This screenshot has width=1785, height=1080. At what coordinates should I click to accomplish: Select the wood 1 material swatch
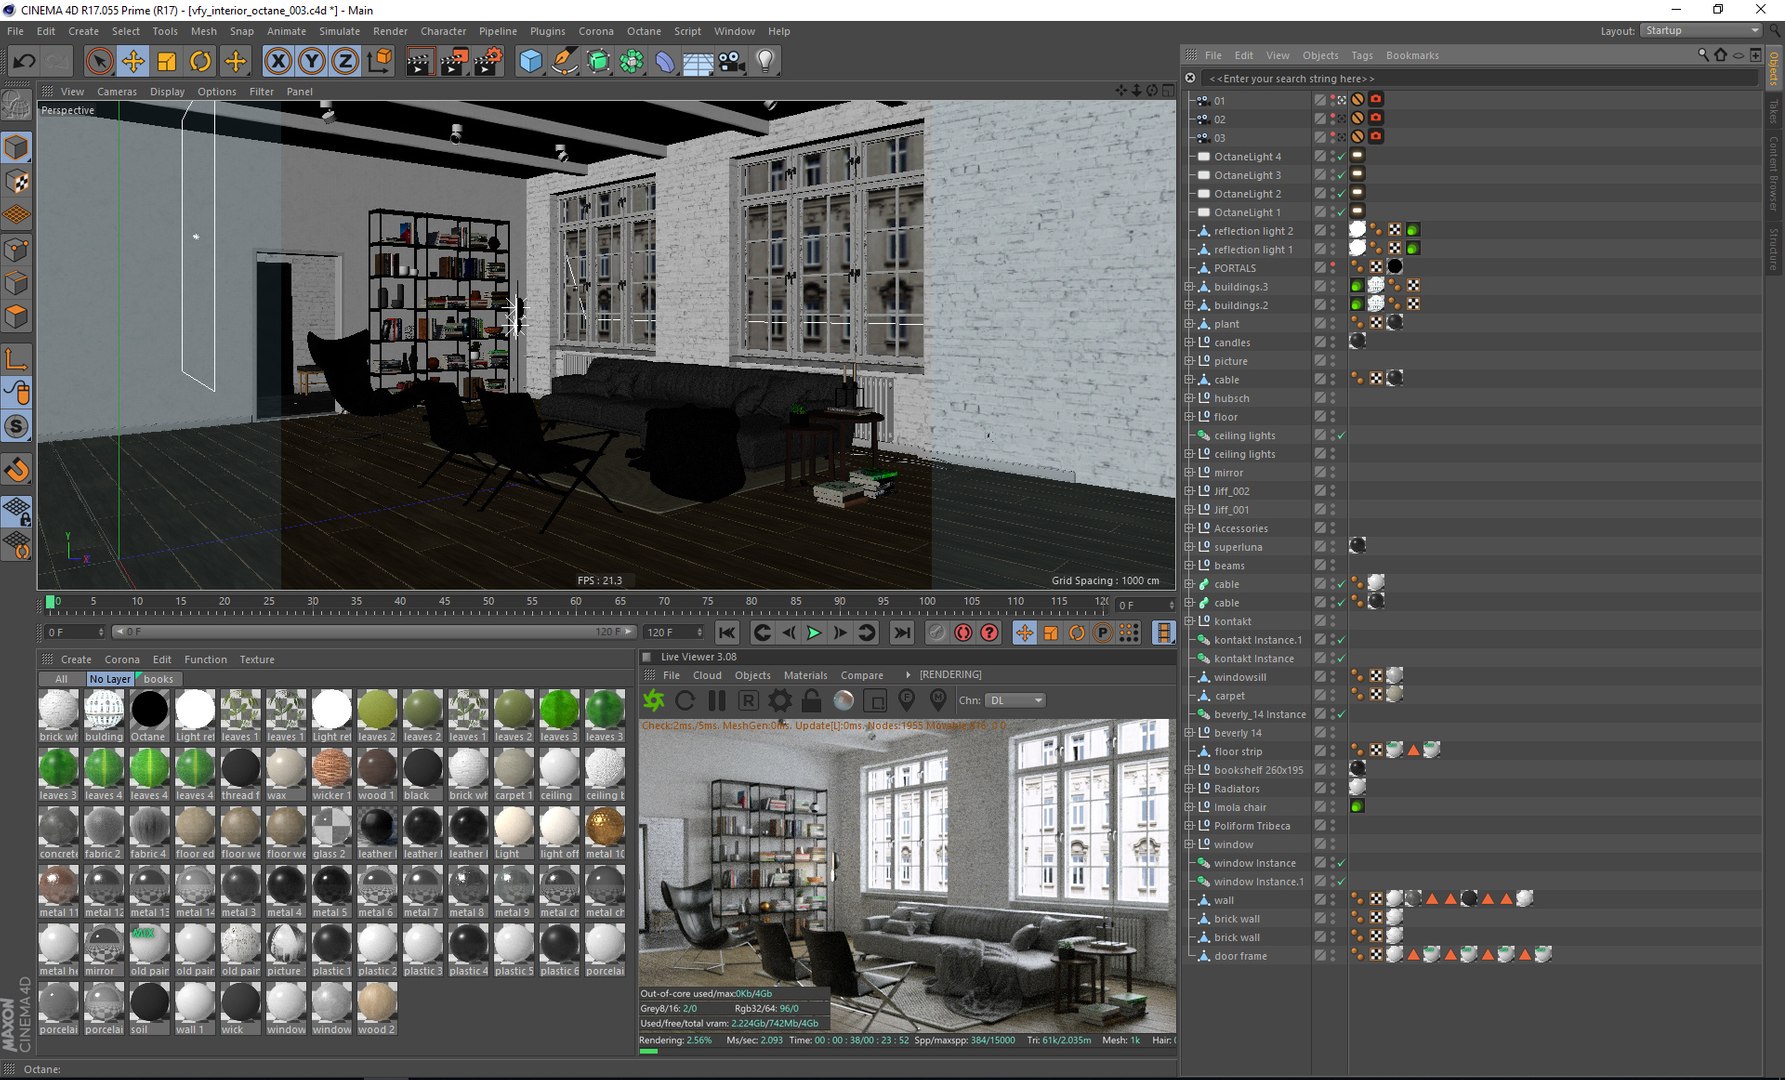[x=377, y=776]
